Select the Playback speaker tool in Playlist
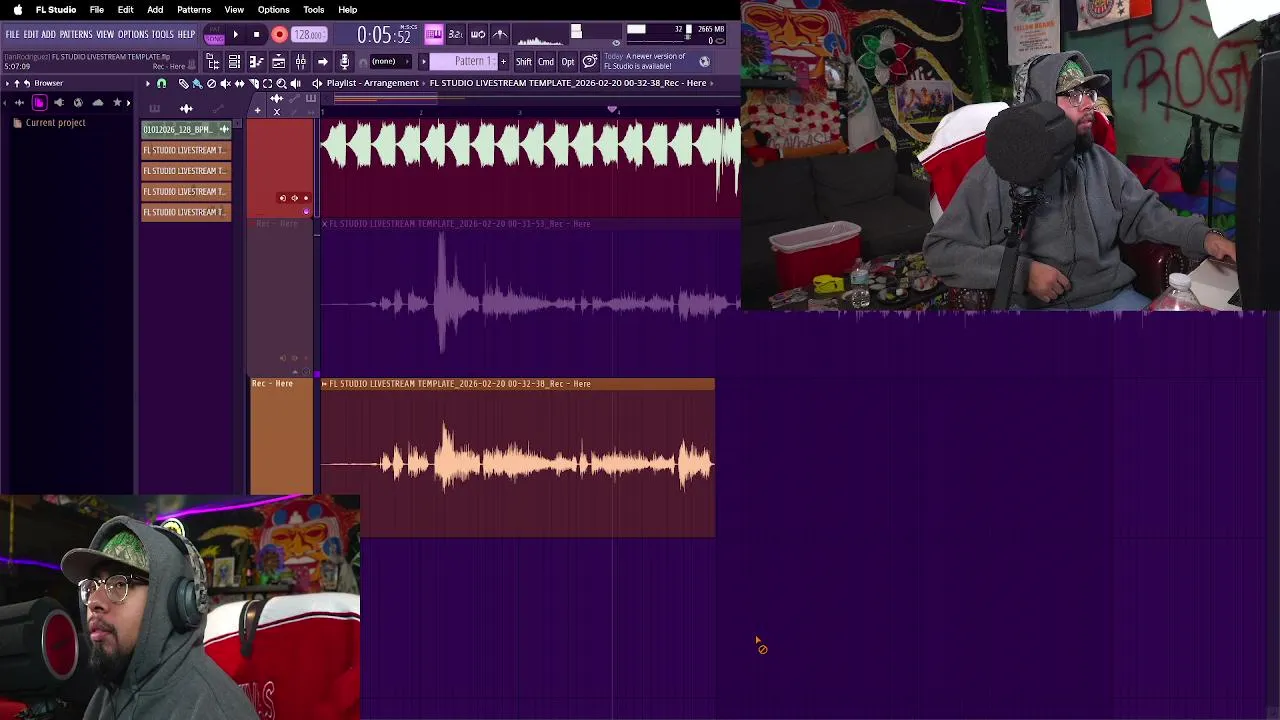Viewport: 1280px width, 720px height. click(x=295, y=83)
